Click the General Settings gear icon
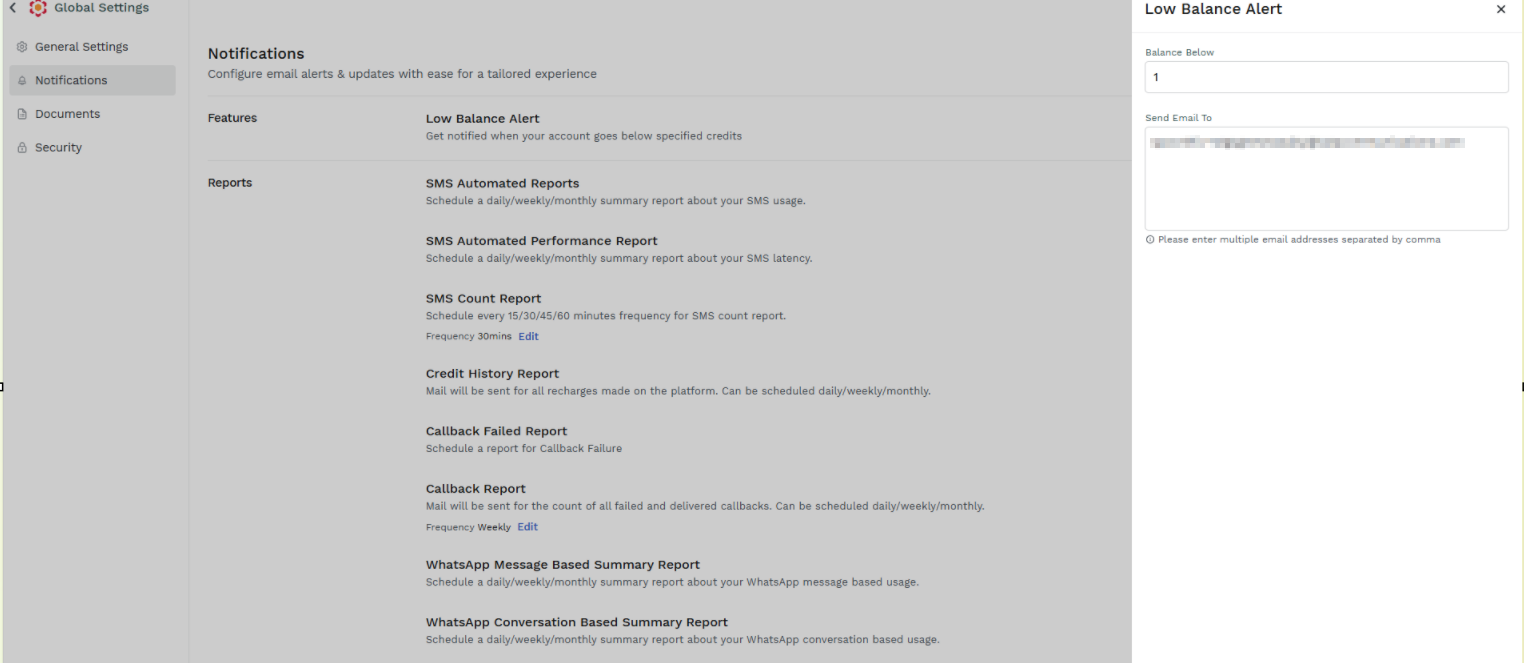The image size is (1524, 663). 22,47
